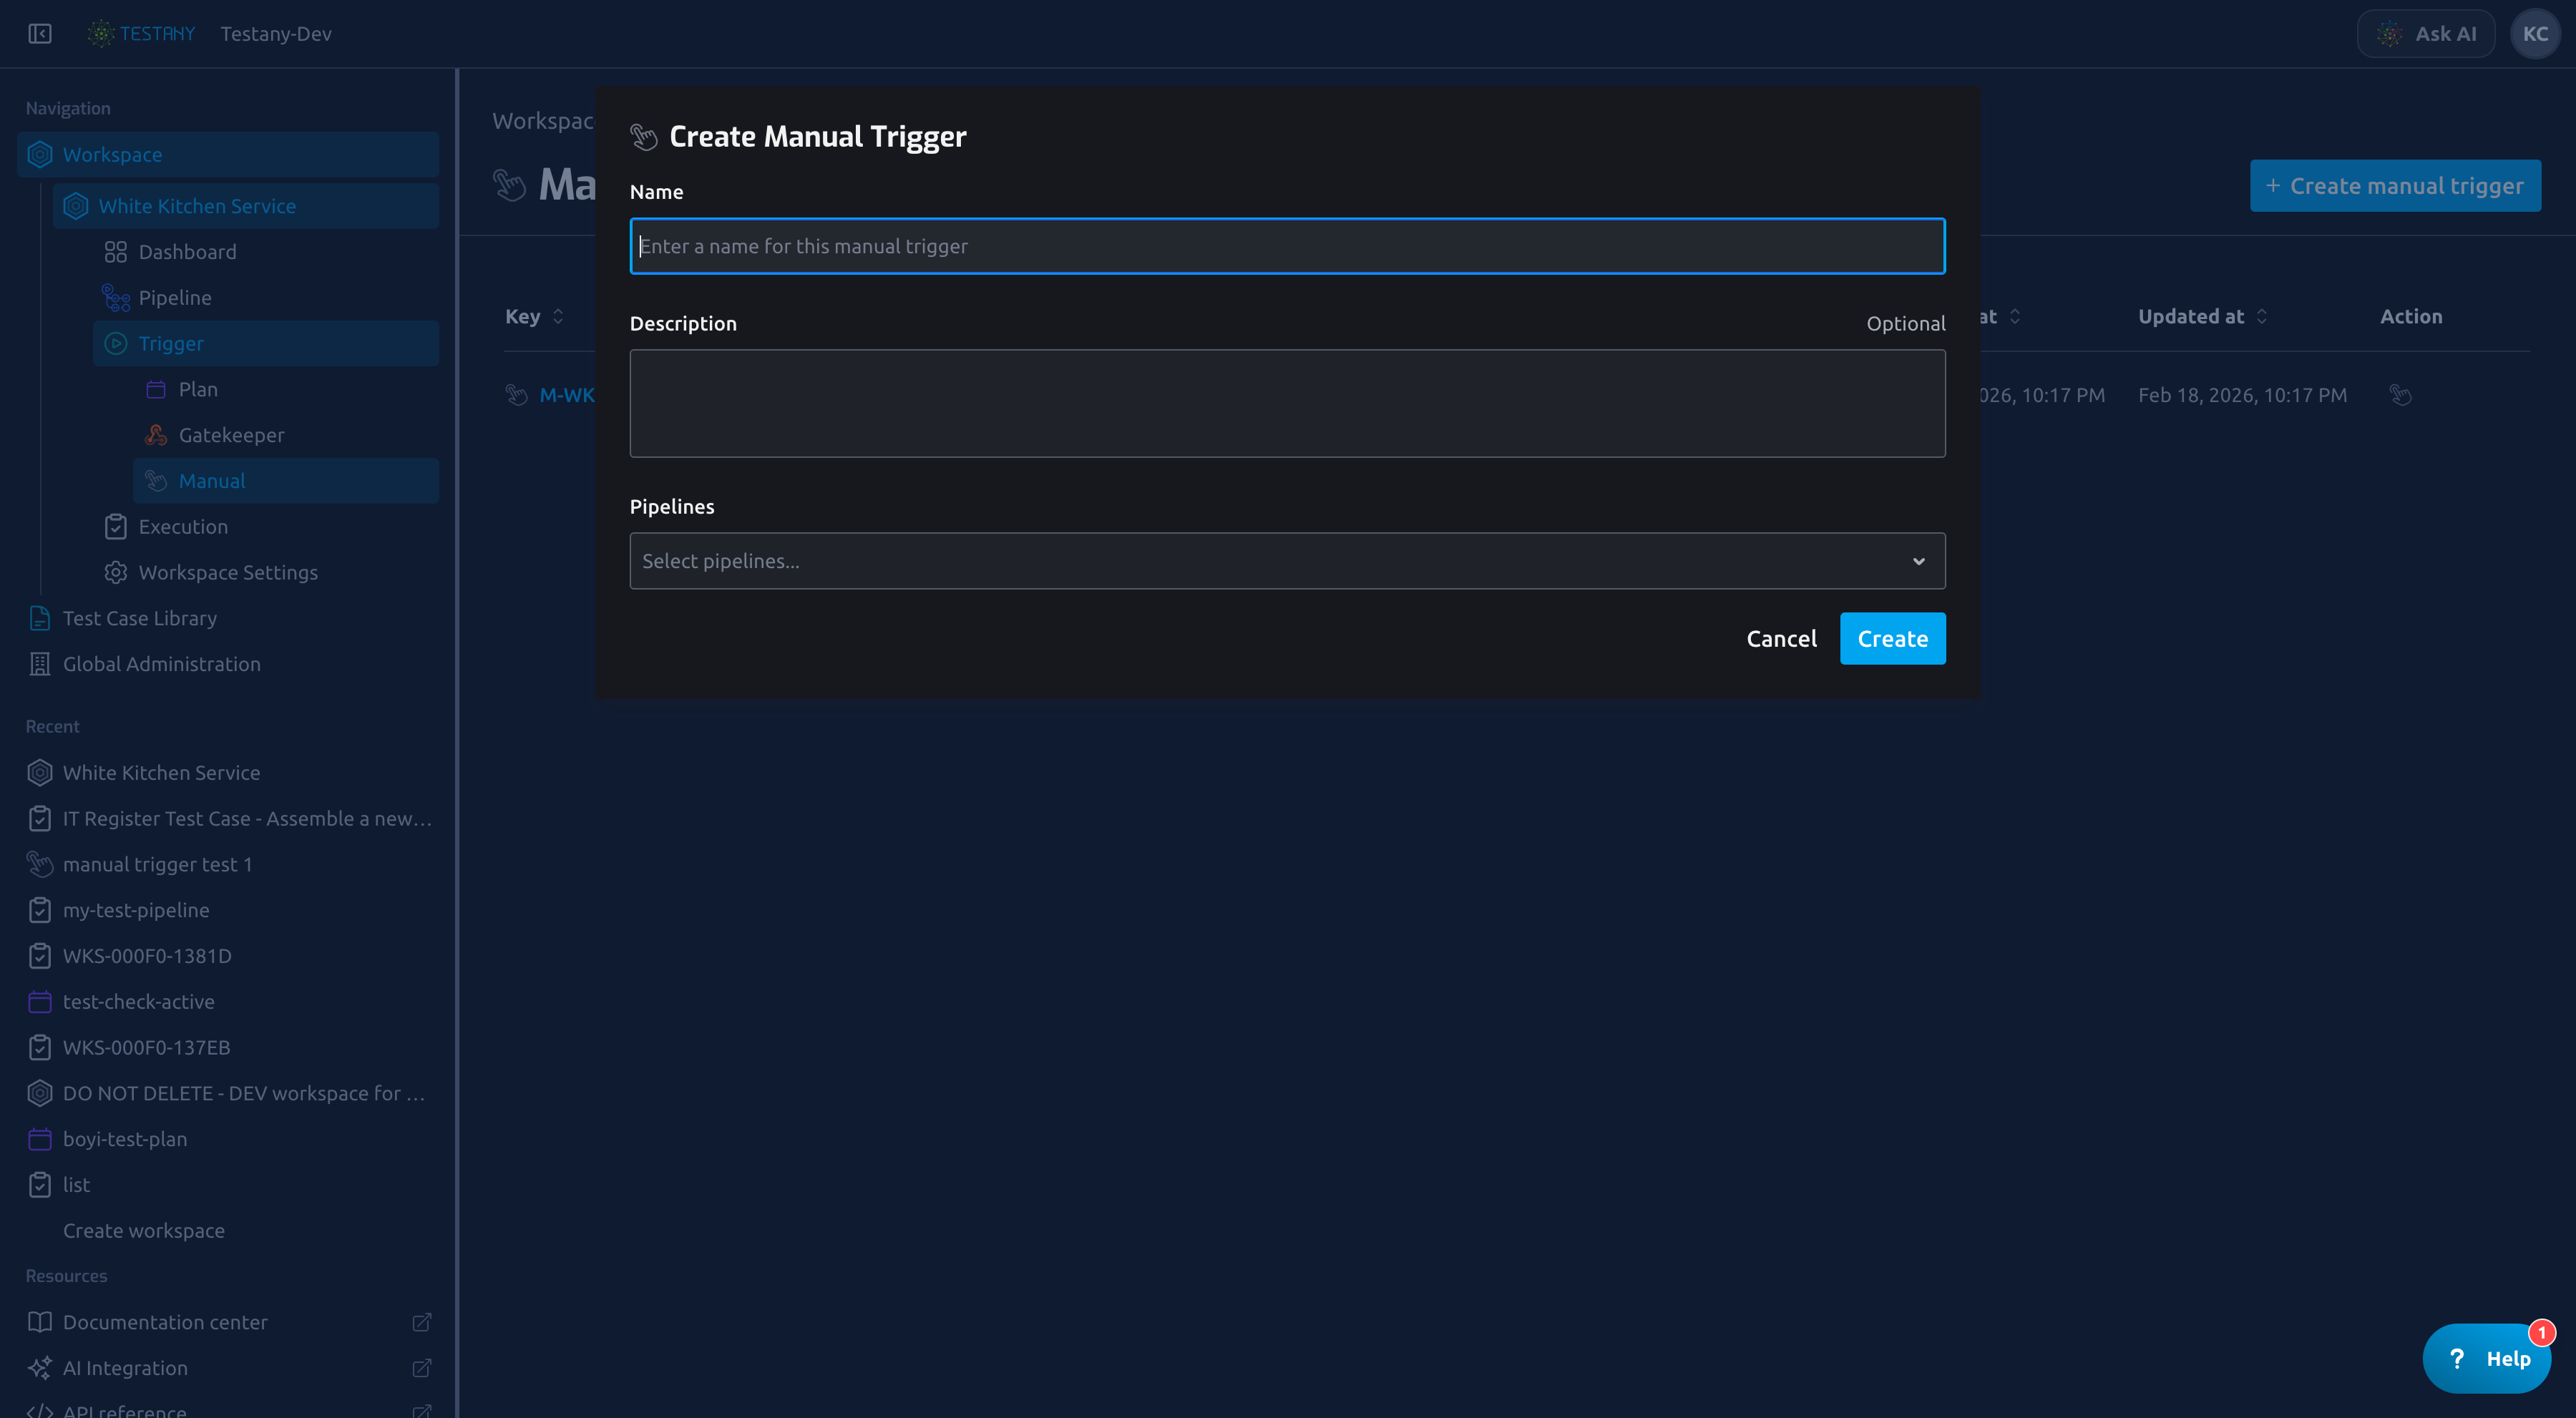
Task: Open the M-WK trigger key link
Action: click(x=567, y=395)
